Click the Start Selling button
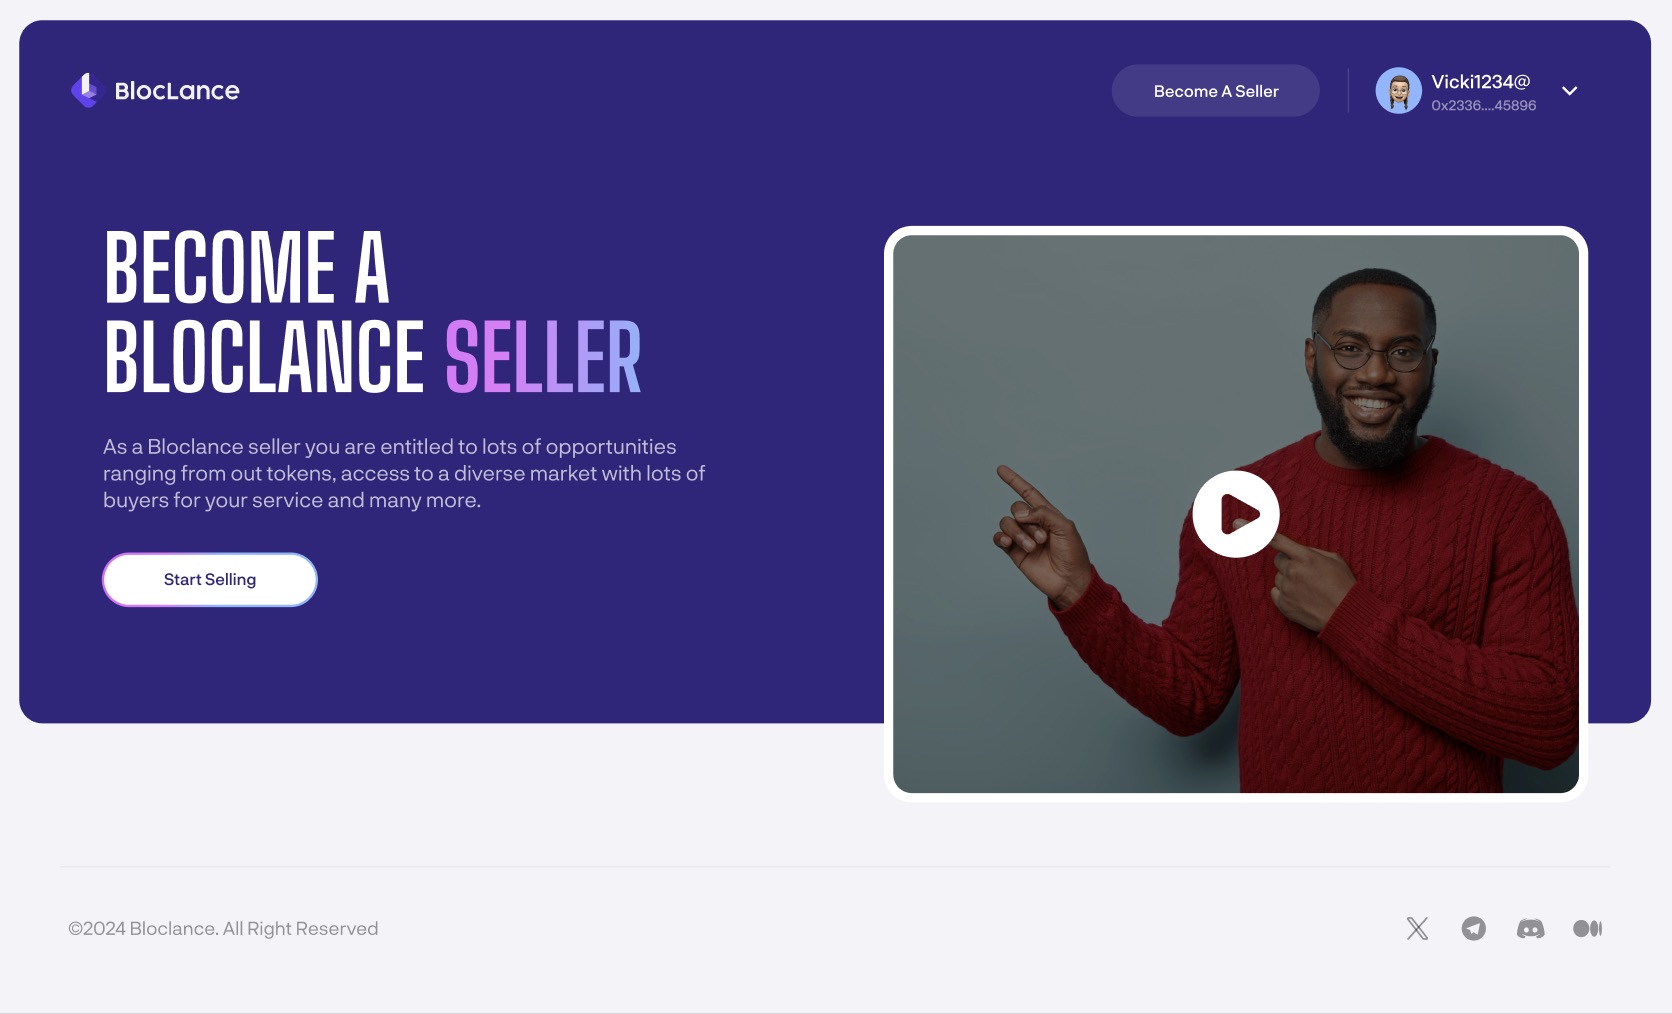The image size is (1672, 1014). click(x=210, y=580)
